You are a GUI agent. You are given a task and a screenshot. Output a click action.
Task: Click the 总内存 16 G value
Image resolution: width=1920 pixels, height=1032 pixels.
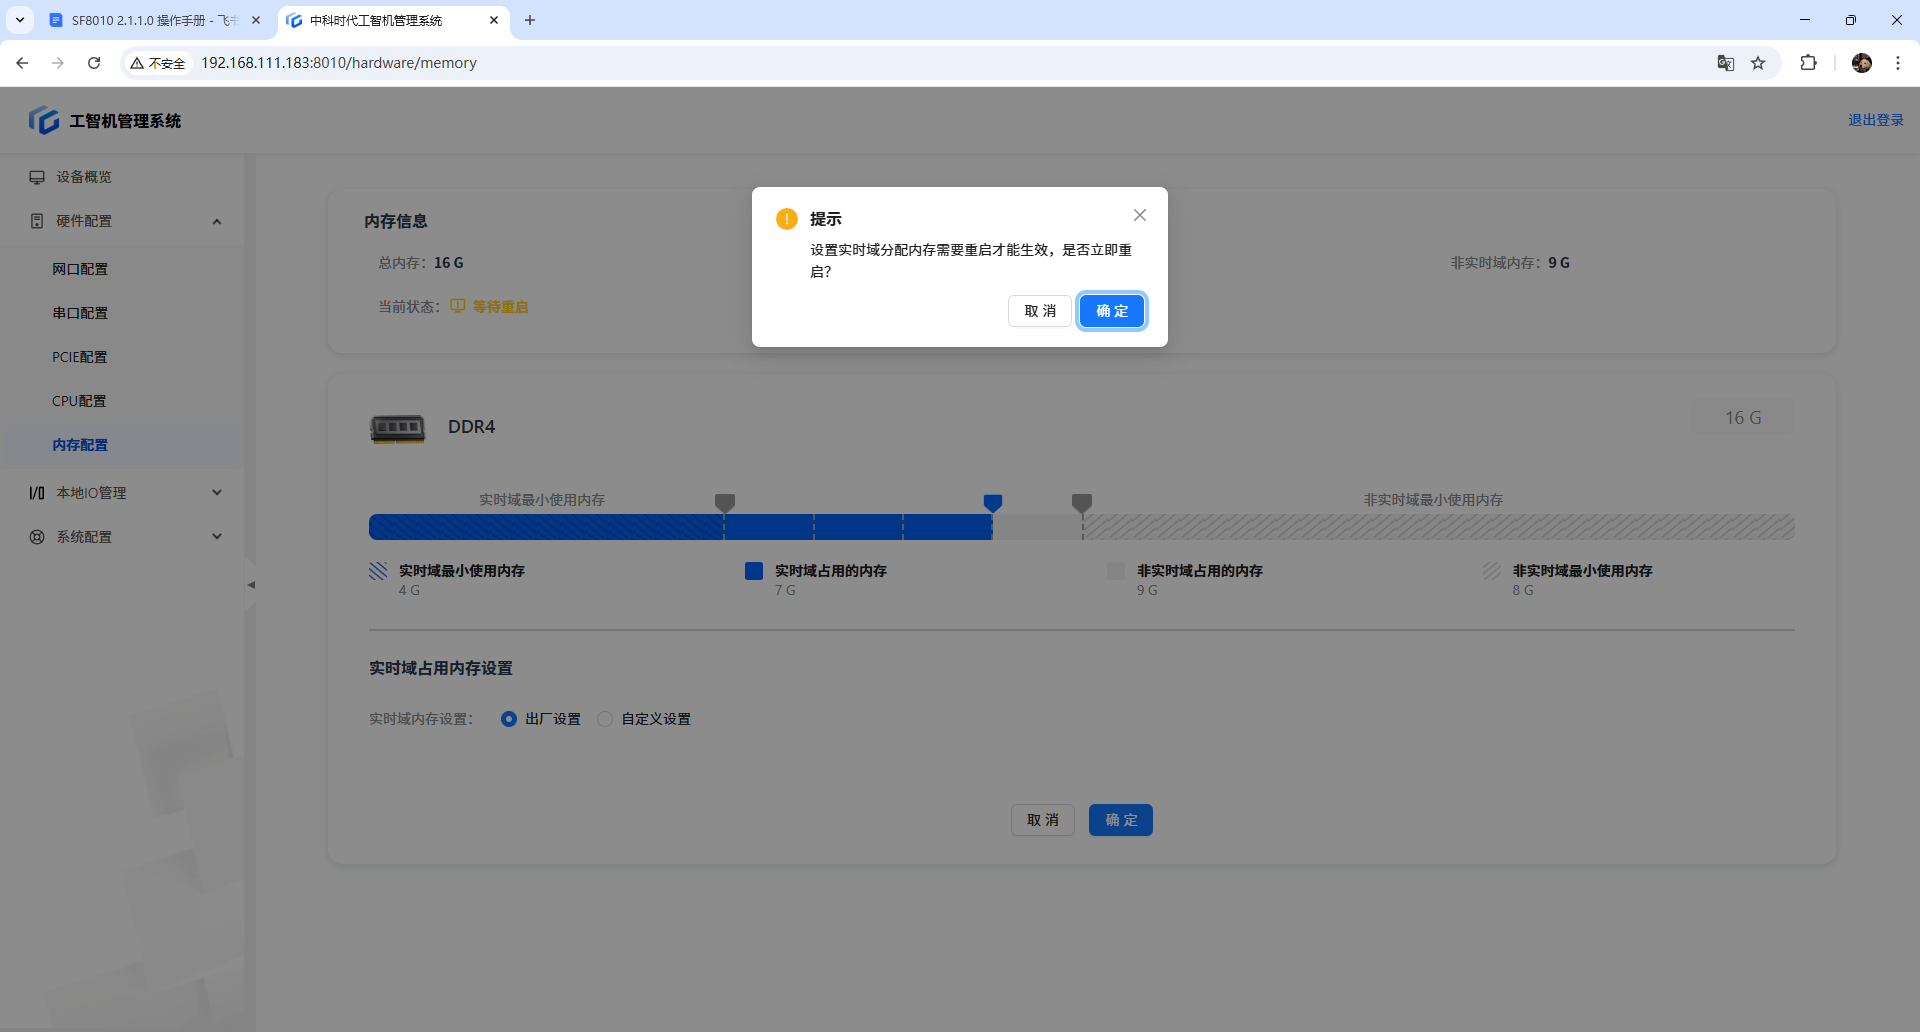click(449, 263)
